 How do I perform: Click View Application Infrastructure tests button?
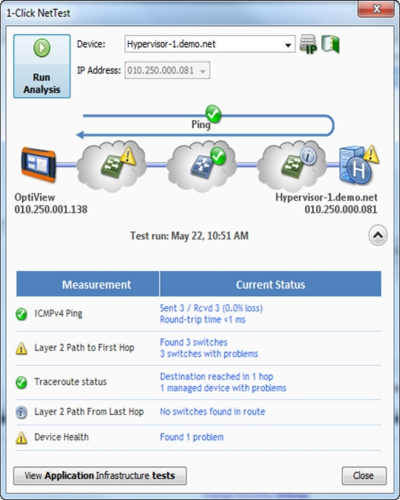pyautogui.click(x=100, y=476)
